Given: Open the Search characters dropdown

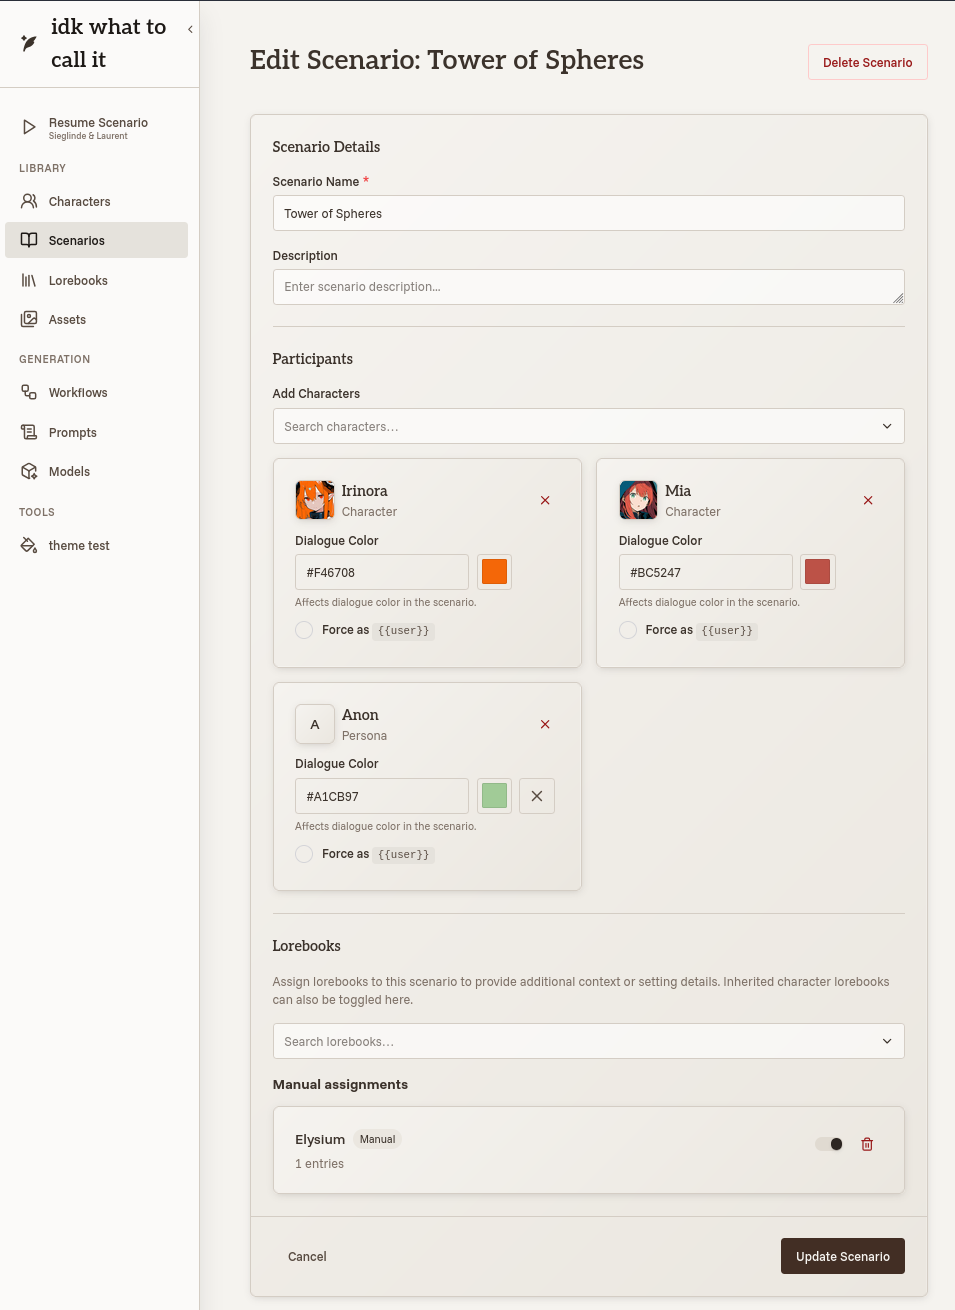Looking at the screenshot, I should click(588, 426).
